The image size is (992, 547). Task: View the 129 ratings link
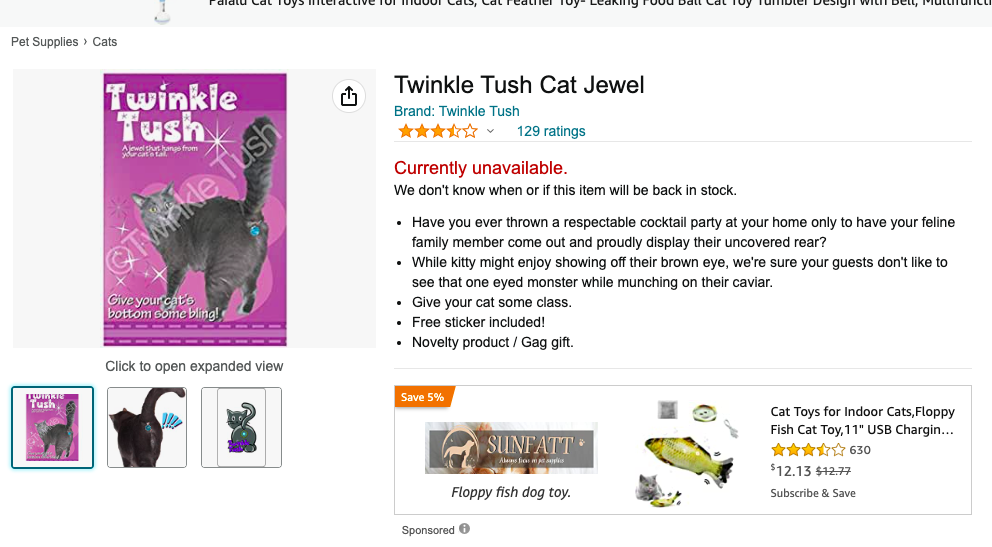(551, 131)
